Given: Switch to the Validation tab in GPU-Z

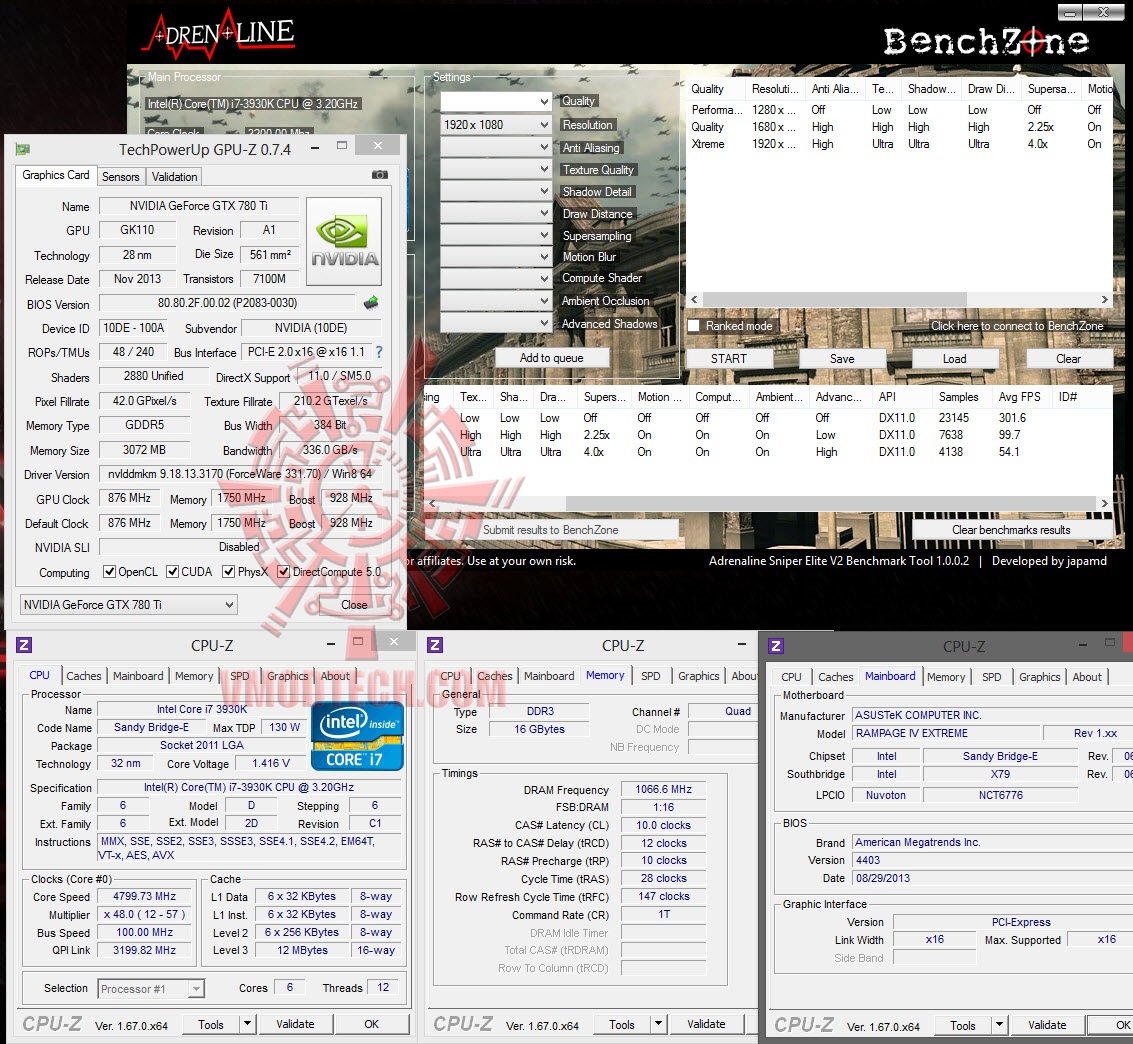Looking at the screenshot, I should point(174,176).
